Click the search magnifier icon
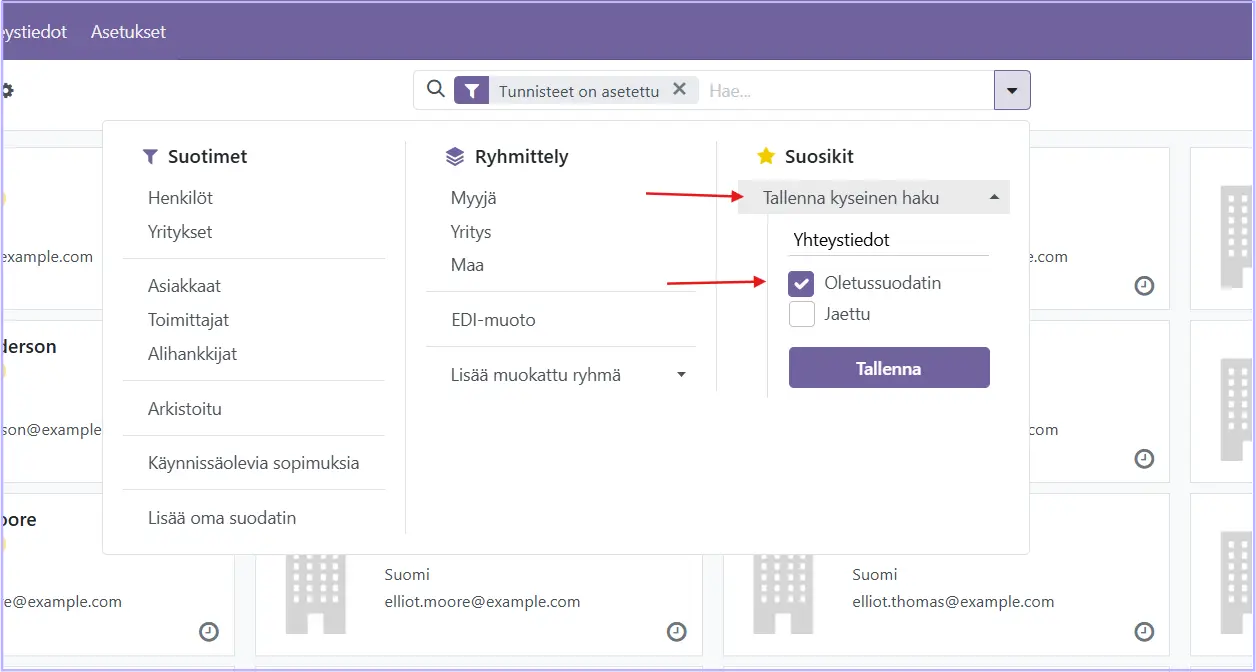Image resolution: width=1256 pixels, height=672 pixels. tap(435, 90)
